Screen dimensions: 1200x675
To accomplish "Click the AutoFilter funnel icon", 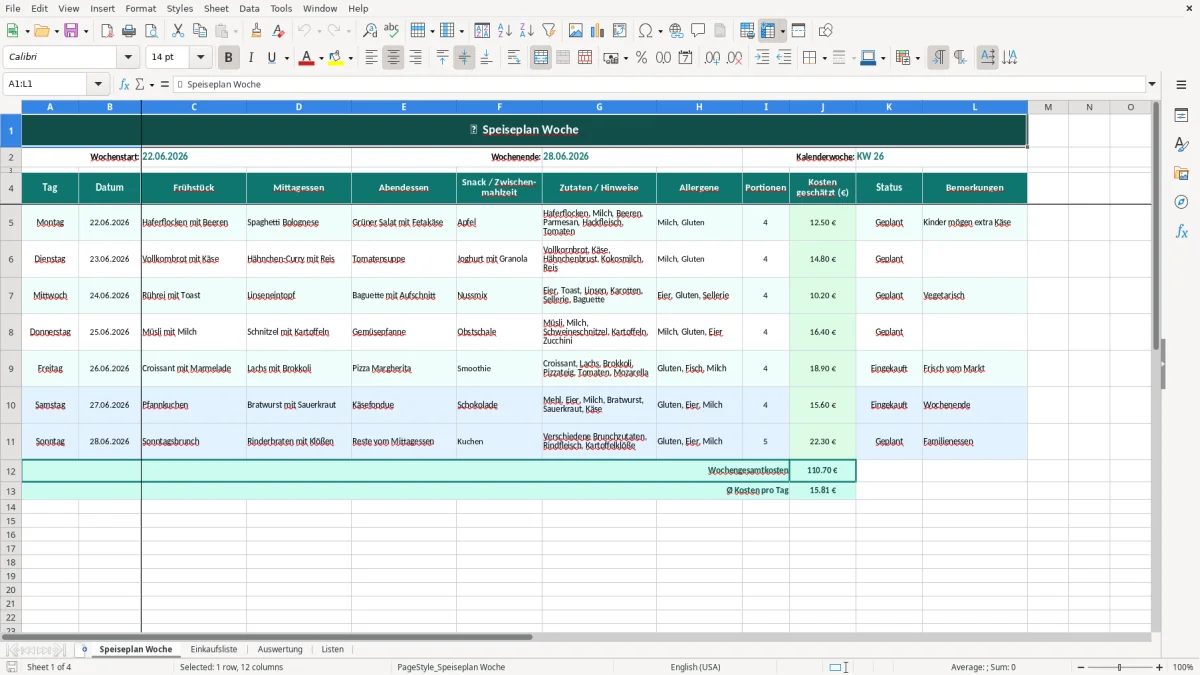I will tap(549, 31).
